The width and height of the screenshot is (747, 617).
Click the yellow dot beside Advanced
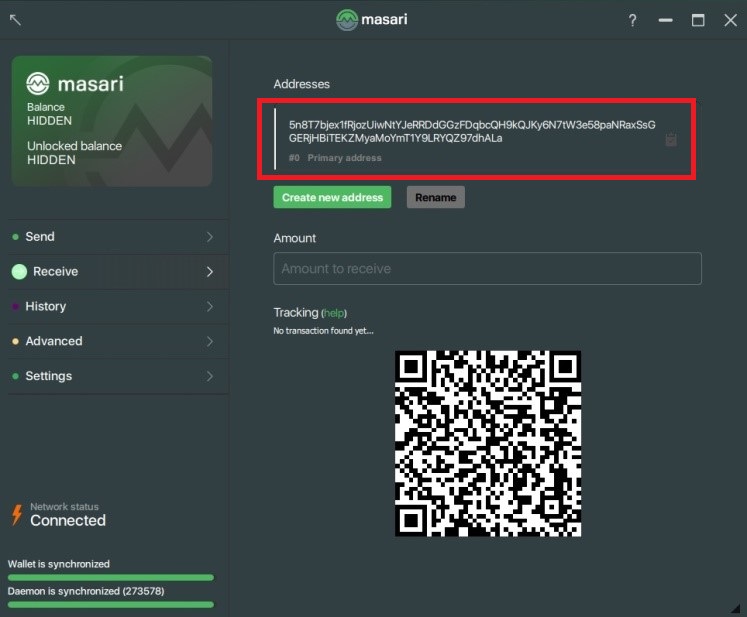tap(15, 341)
